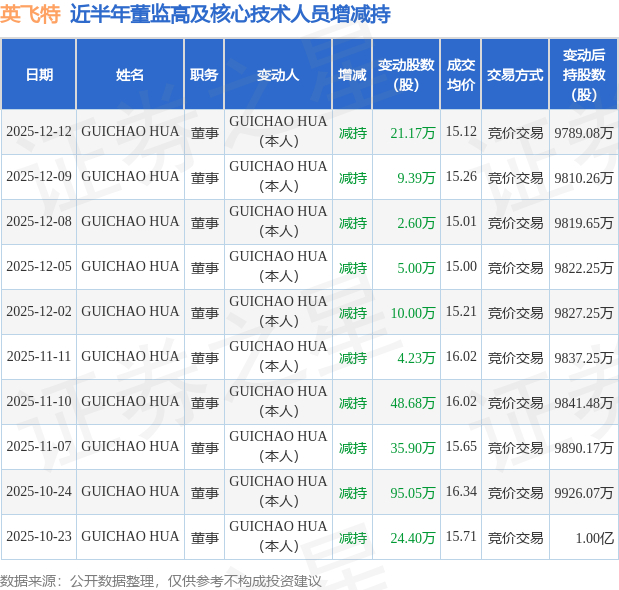Select the date cell 2025-12-05

tap(39, 267)
